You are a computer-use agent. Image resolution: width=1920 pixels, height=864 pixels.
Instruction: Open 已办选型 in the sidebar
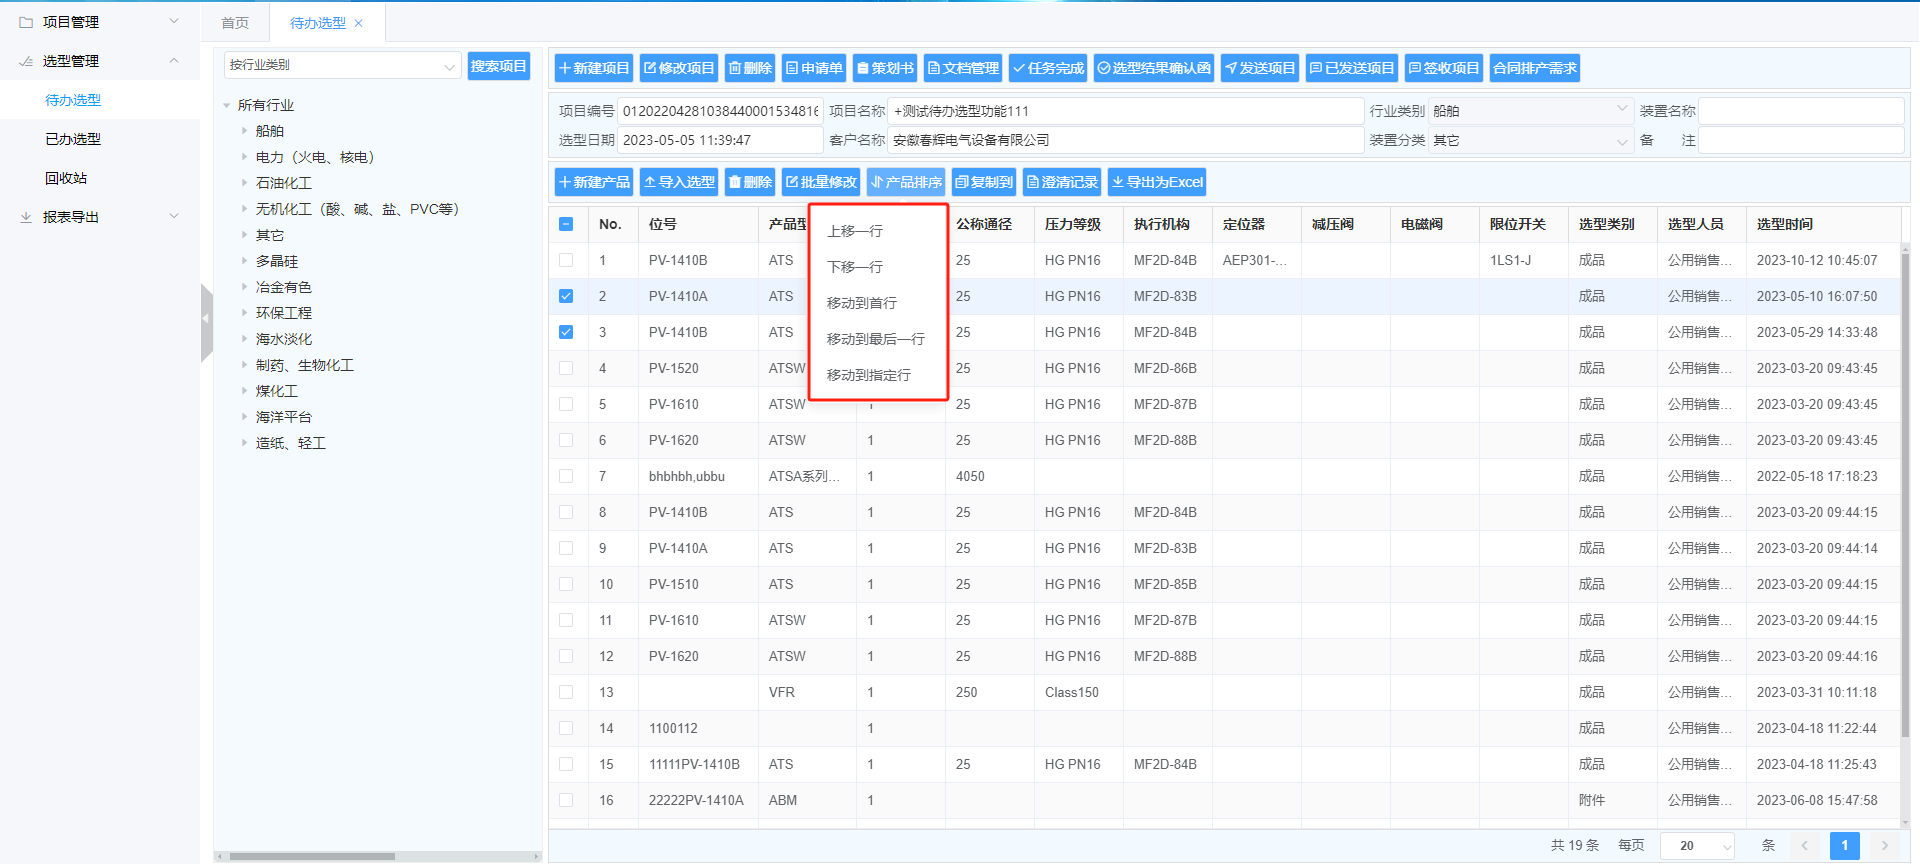tap(73, 139)
